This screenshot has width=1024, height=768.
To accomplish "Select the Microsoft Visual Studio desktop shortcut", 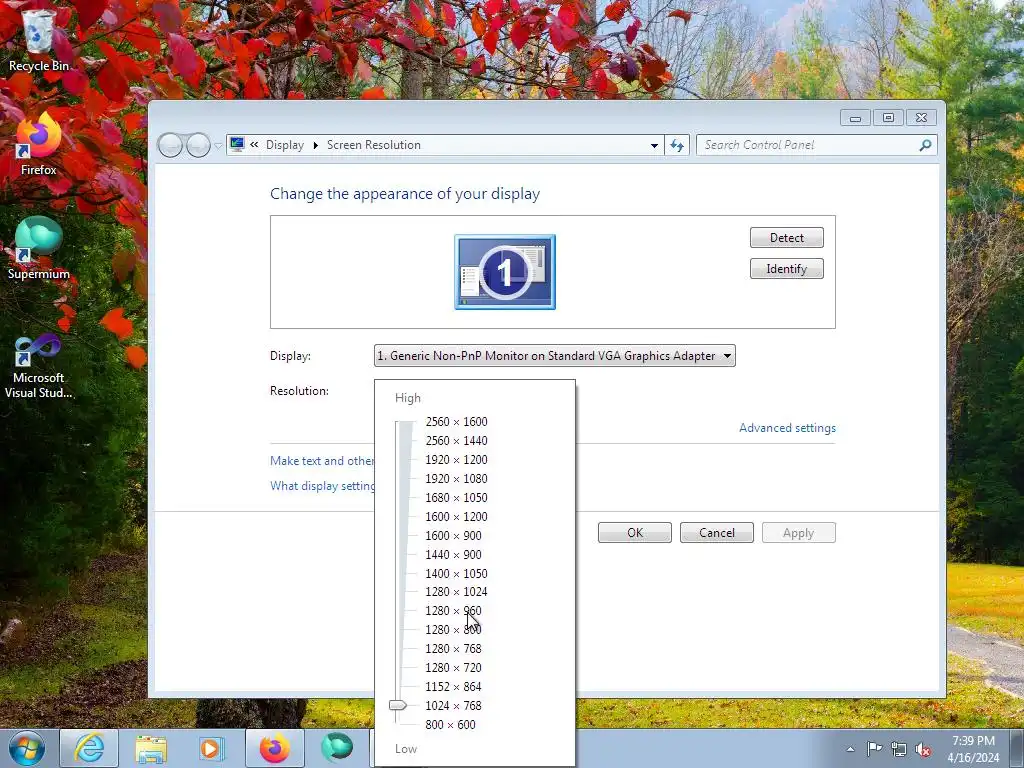I will coord(39,366).
